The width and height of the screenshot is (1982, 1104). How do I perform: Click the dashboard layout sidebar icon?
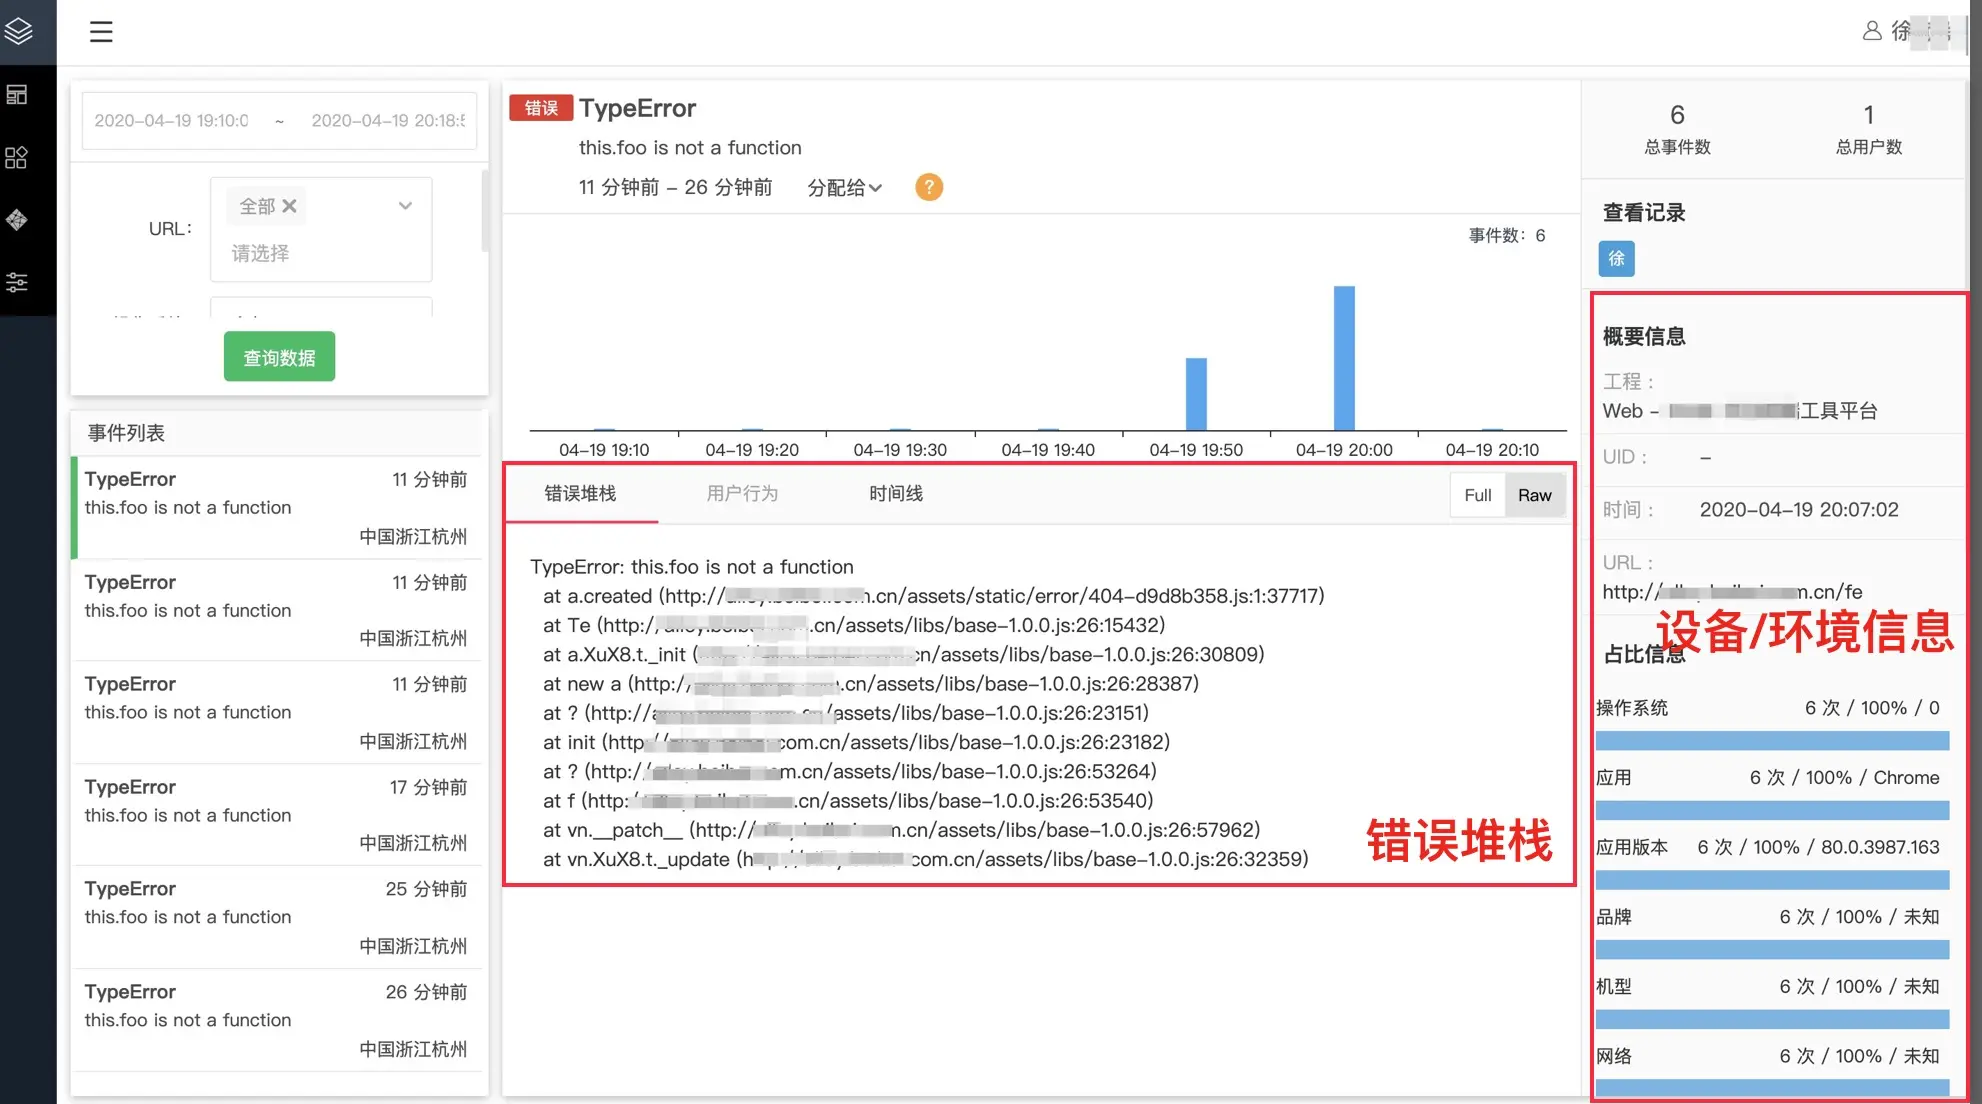[x=17, y=95]
